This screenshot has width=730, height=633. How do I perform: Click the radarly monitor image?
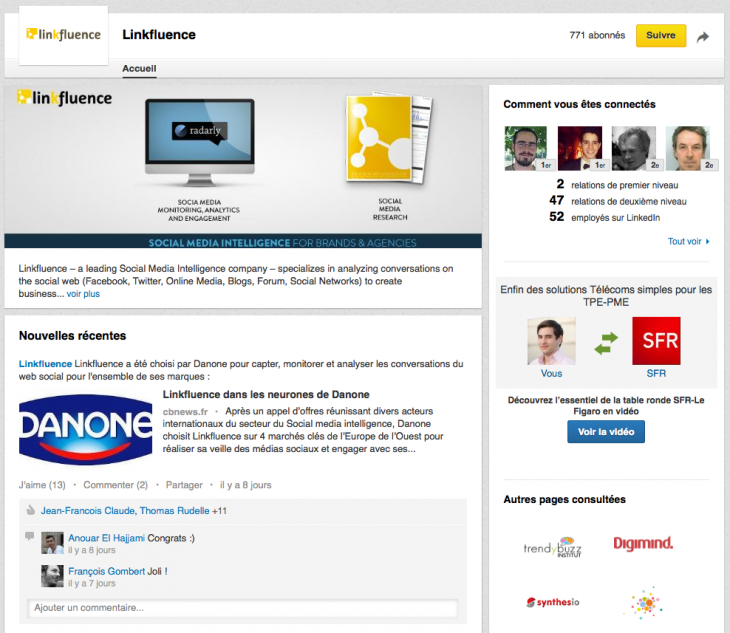[200, 141]
